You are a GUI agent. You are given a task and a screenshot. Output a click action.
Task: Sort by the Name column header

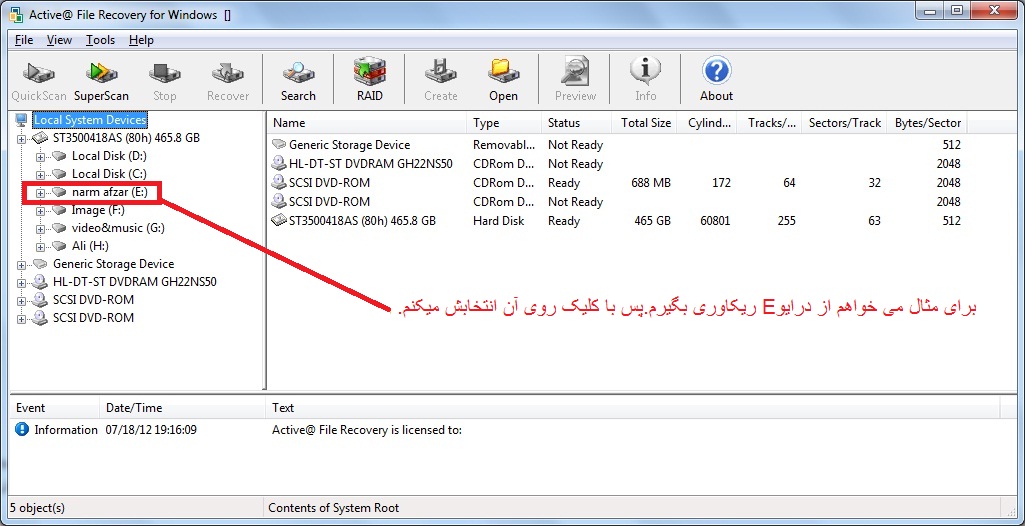(x=367, y=123)
